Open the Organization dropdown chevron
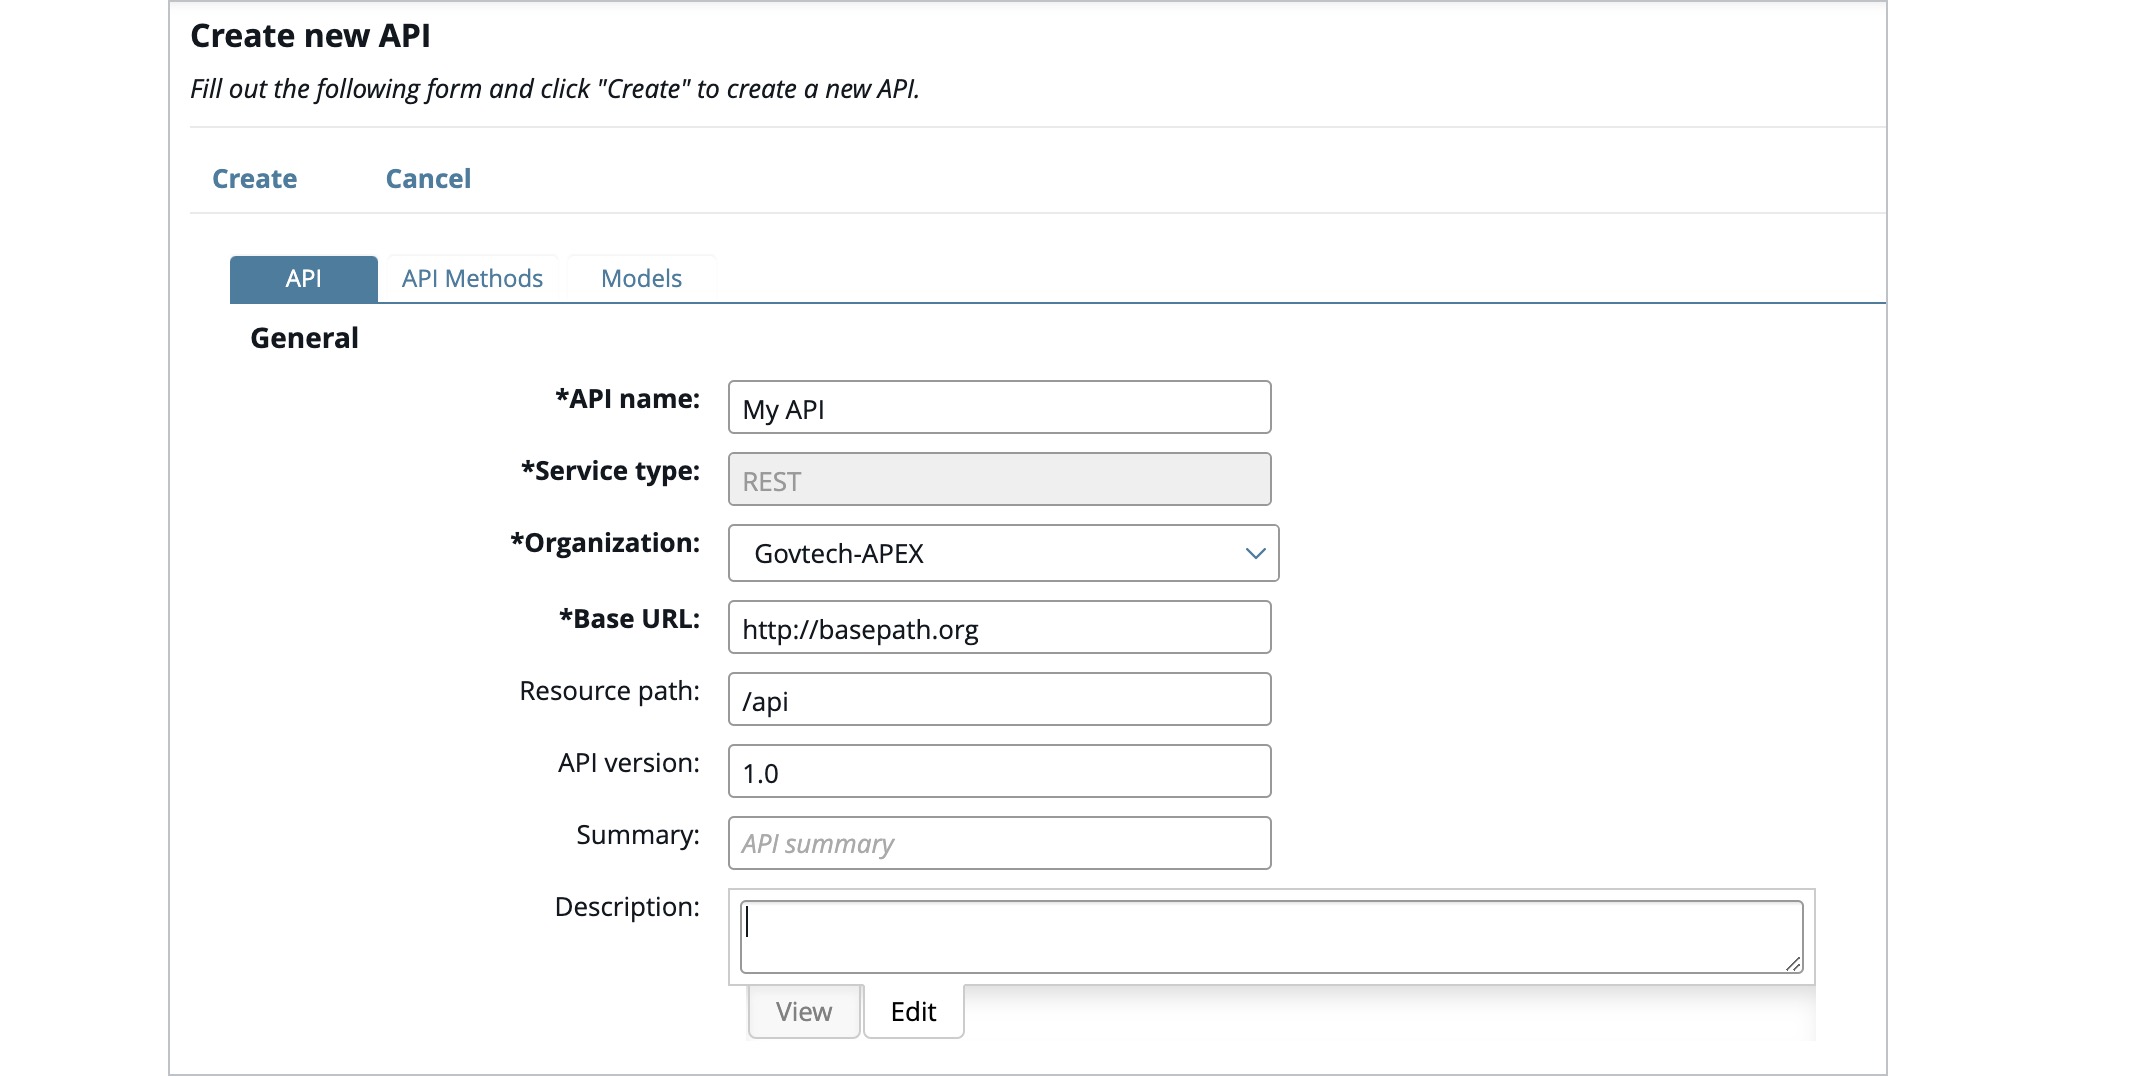The image size is (2152, 1076). (1255, 553)
